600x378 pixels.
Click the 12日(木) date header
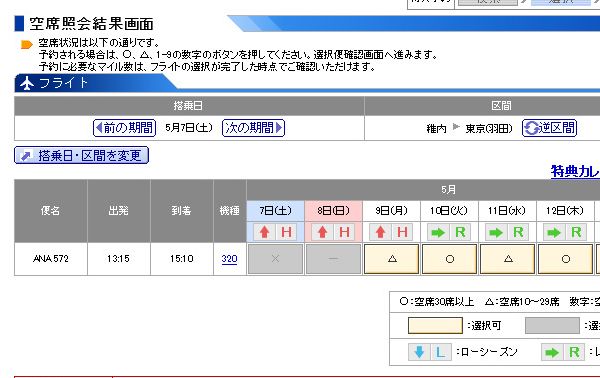tap(566, 210)
